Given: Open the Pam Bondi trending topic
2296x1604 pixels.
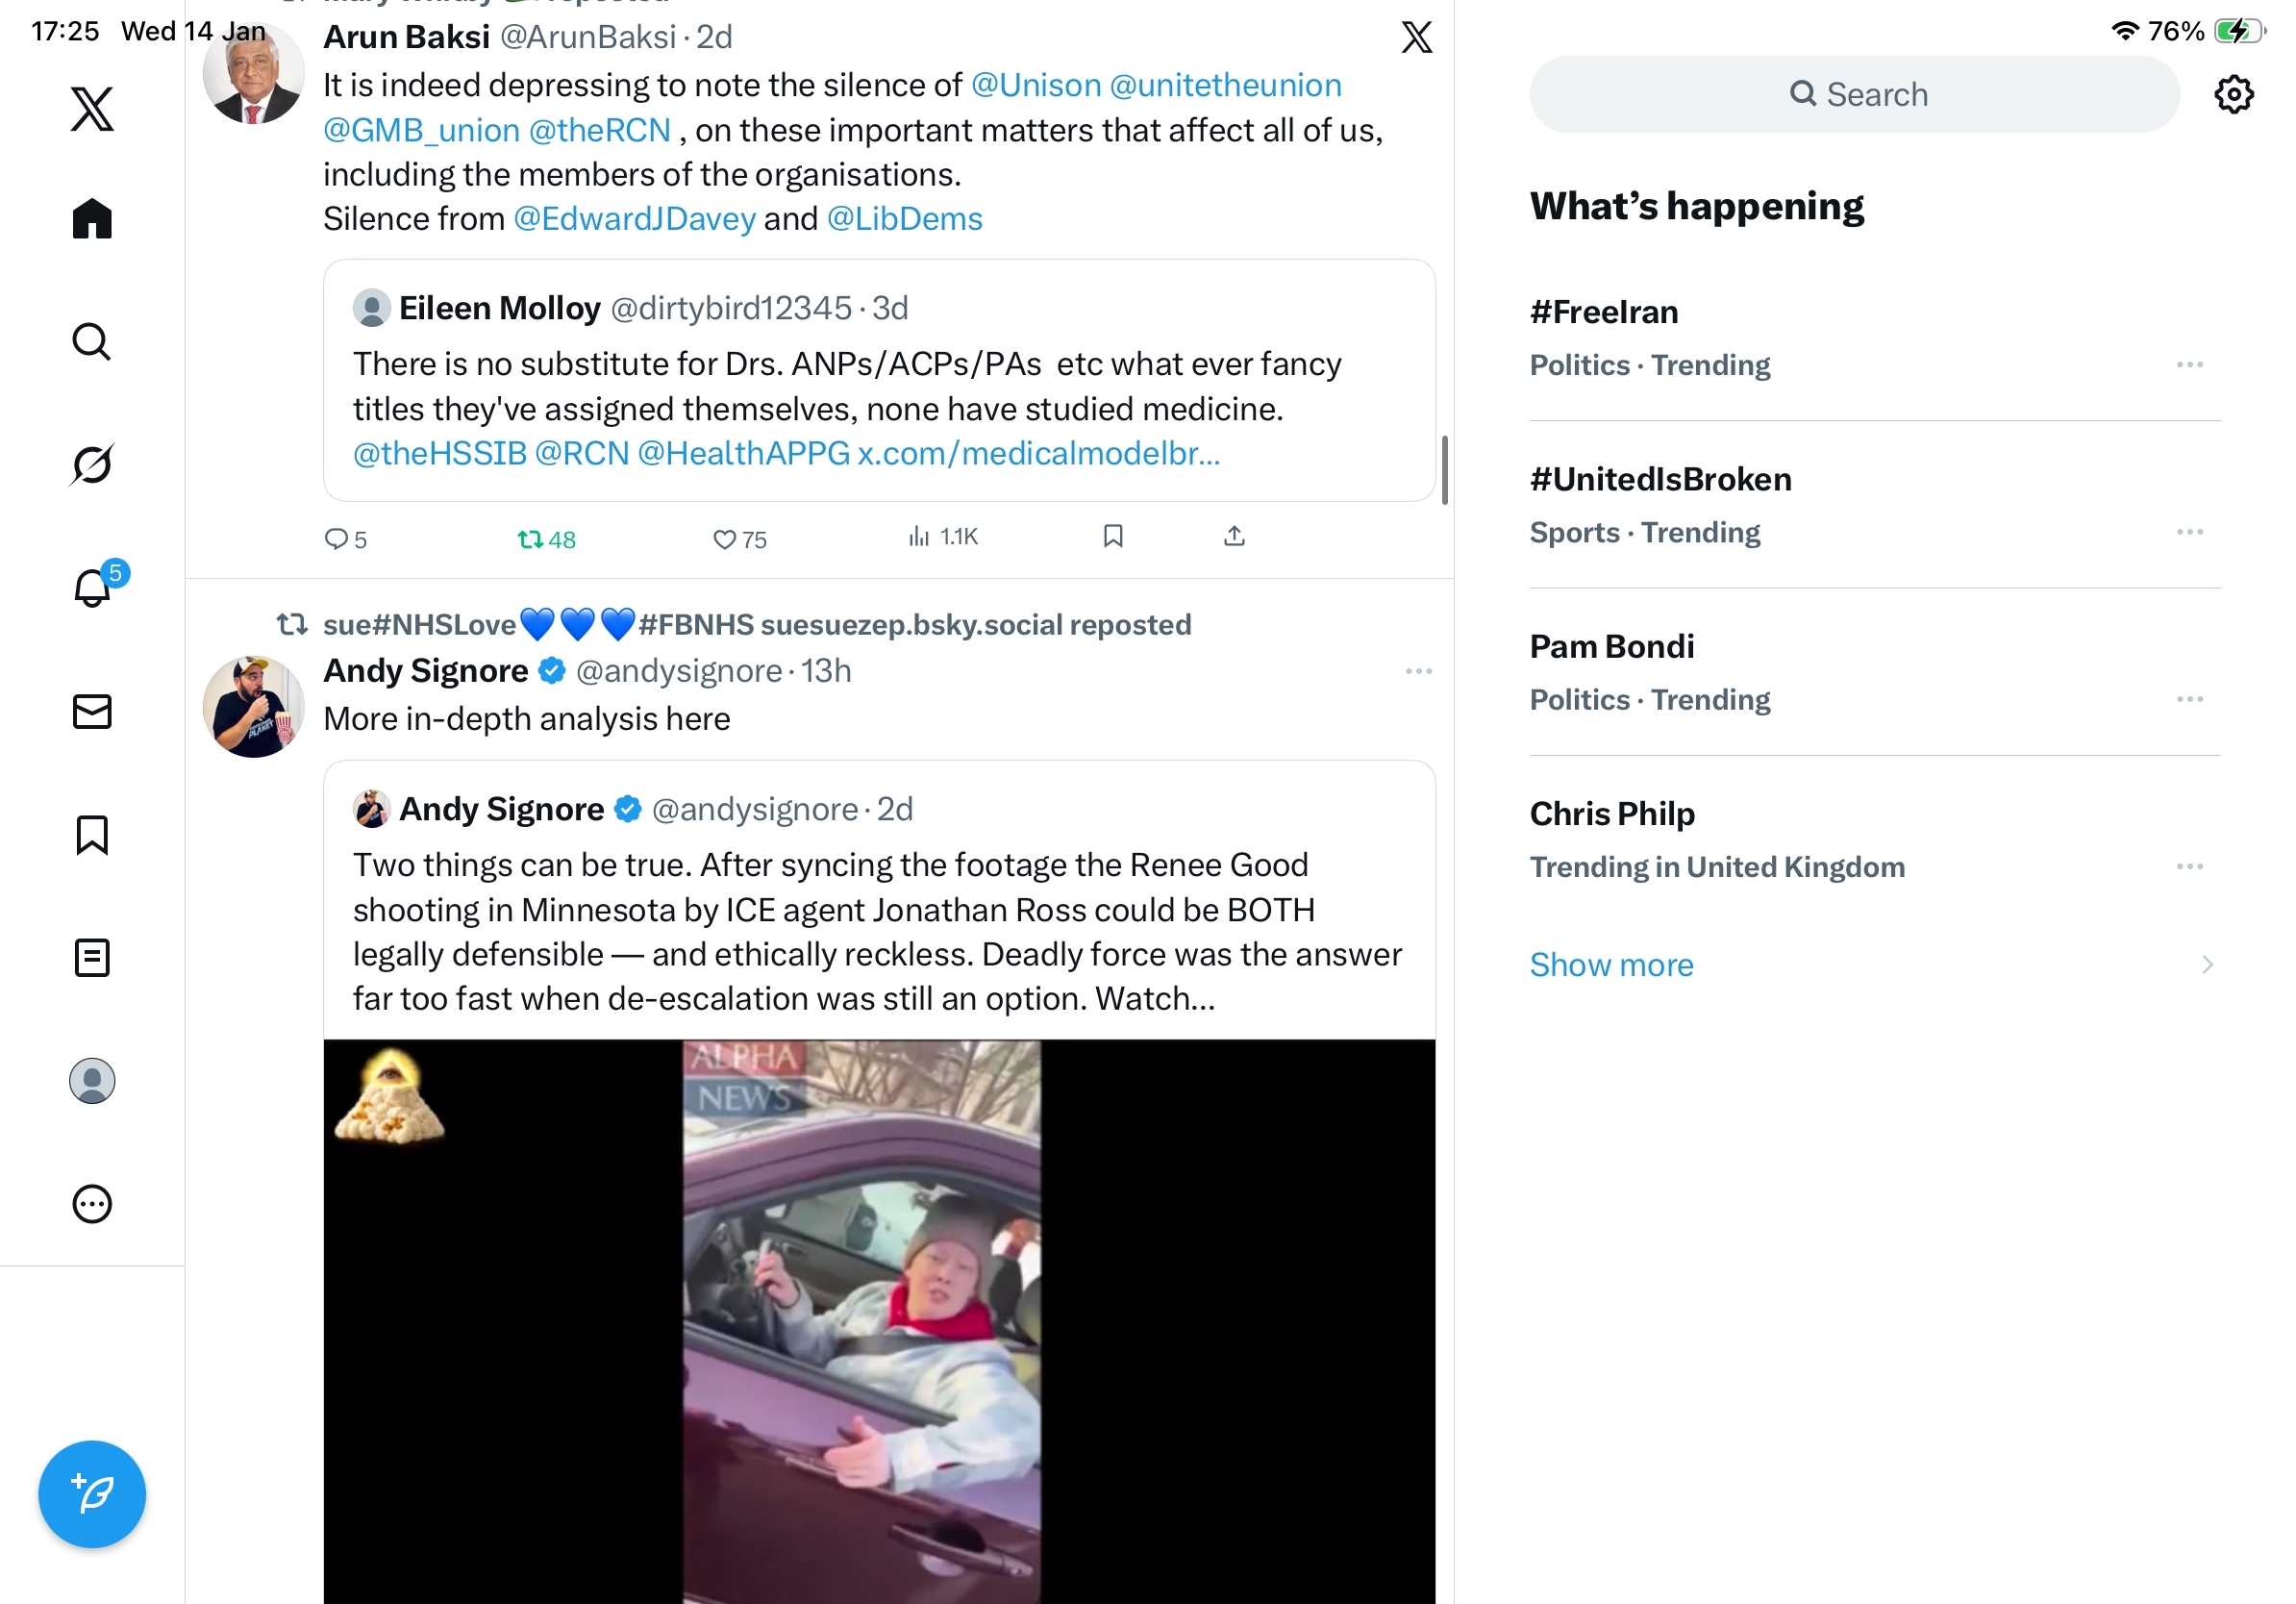Looking at the screenshot, I should point(1611,646).
